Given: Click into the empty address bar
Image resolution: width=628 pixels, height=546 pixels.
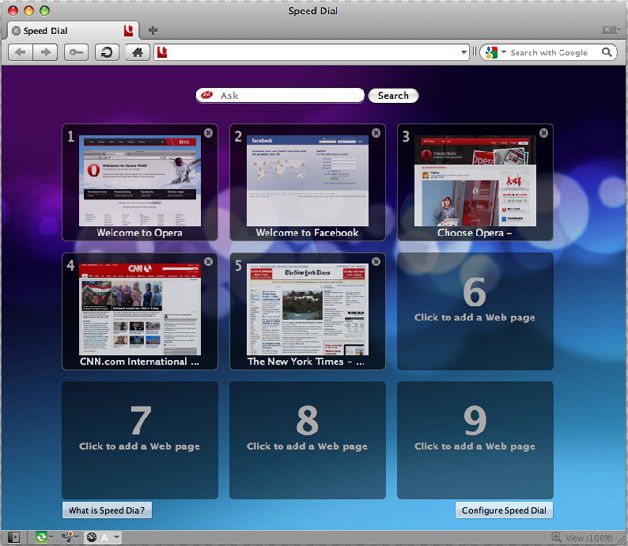Looking at the screenshot, I should pos(312,52).
